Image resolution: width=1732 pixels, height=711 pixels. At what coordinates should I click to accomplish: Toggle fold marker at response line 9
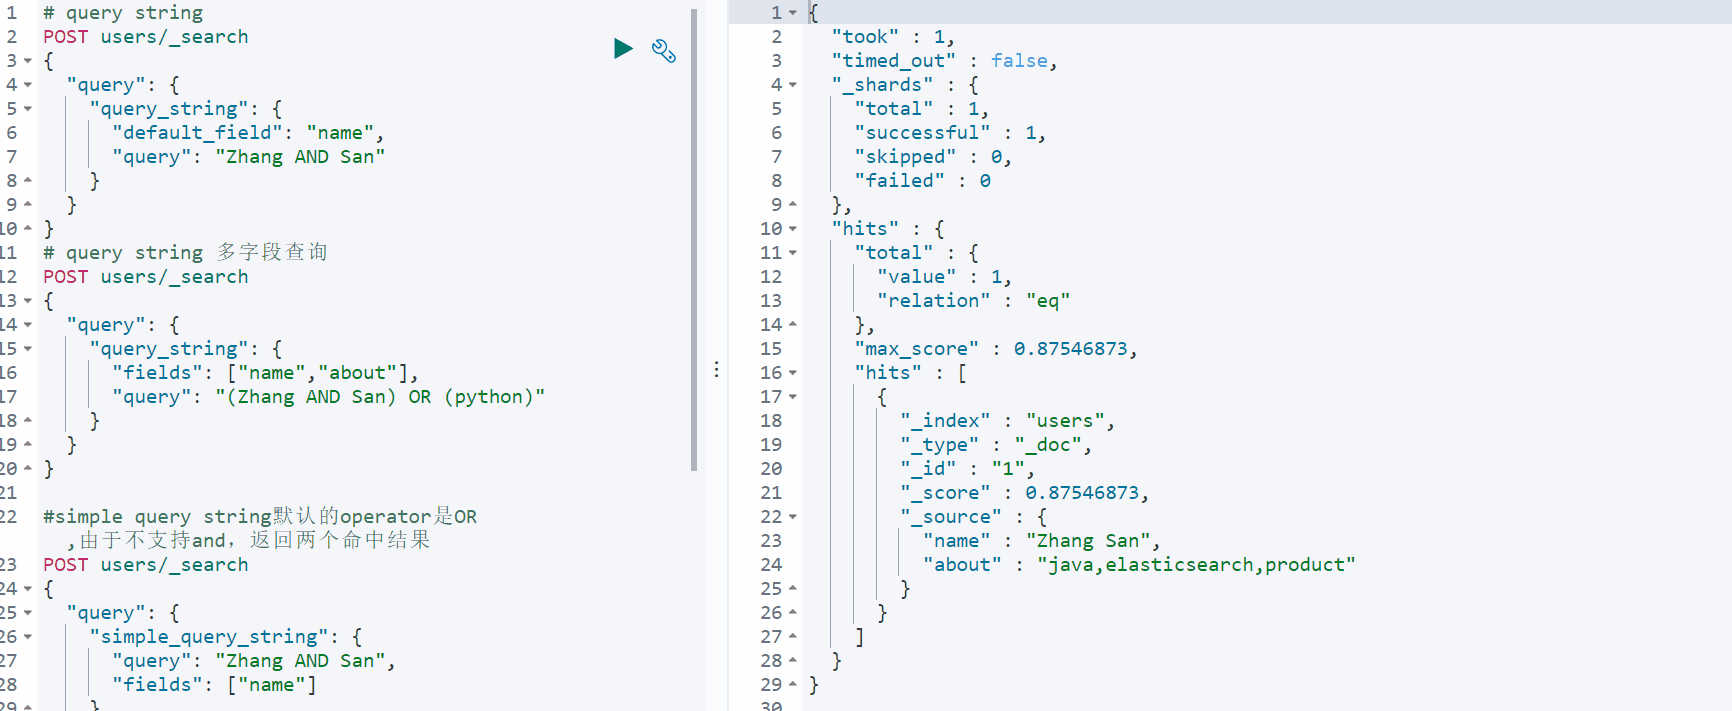pos(793,205)
